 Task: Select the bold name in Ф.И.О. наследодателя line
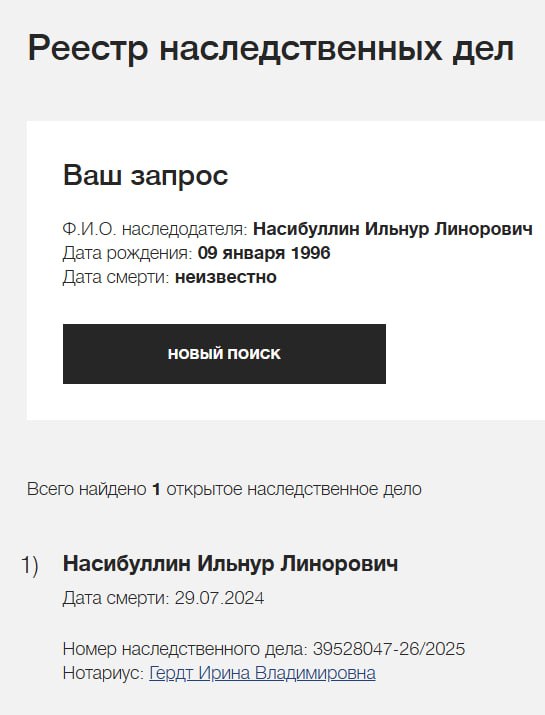(x=393, y=228)
